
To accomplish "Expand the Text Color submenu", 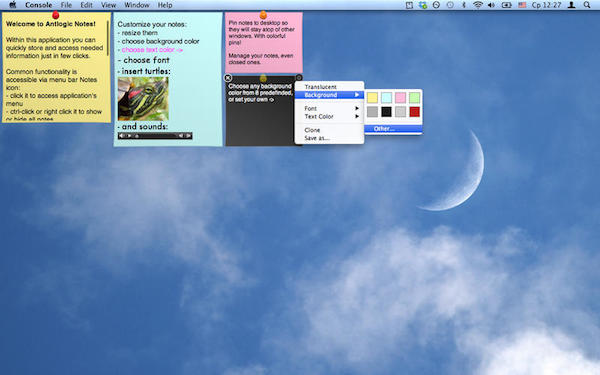I will click(329, 116).
